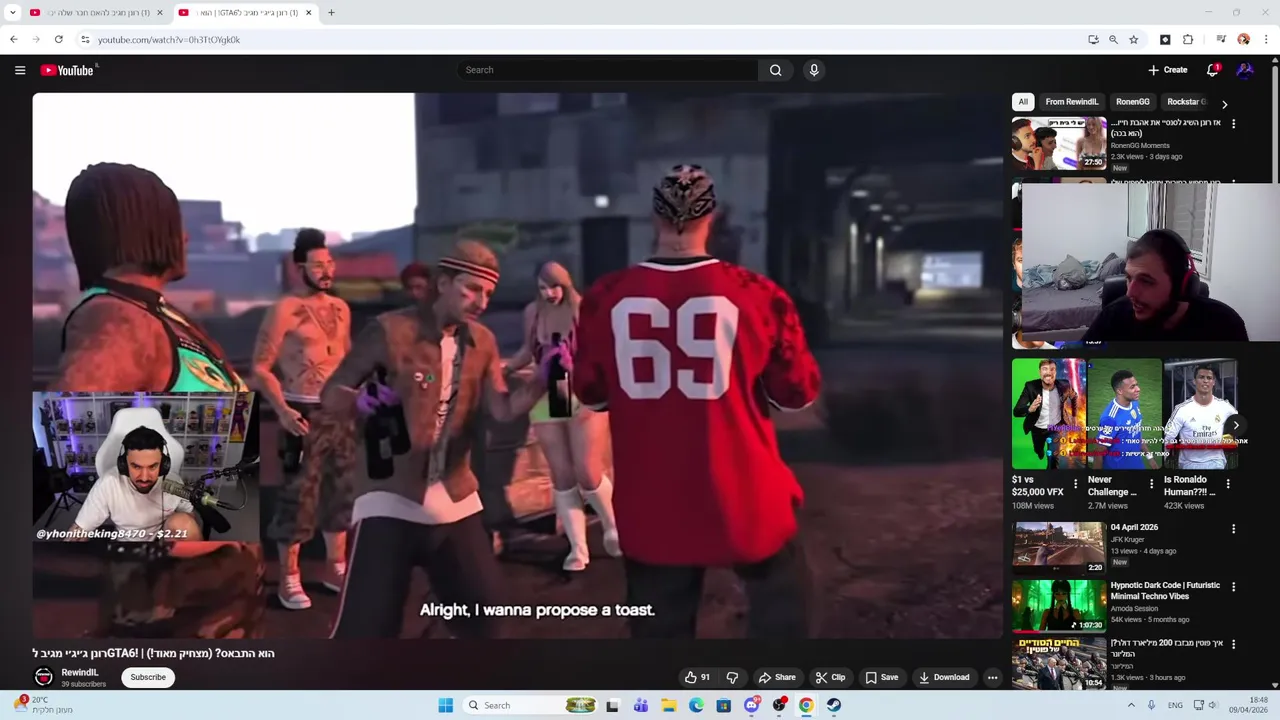Open options for the RonenGG Moments video

[1233, 124]
